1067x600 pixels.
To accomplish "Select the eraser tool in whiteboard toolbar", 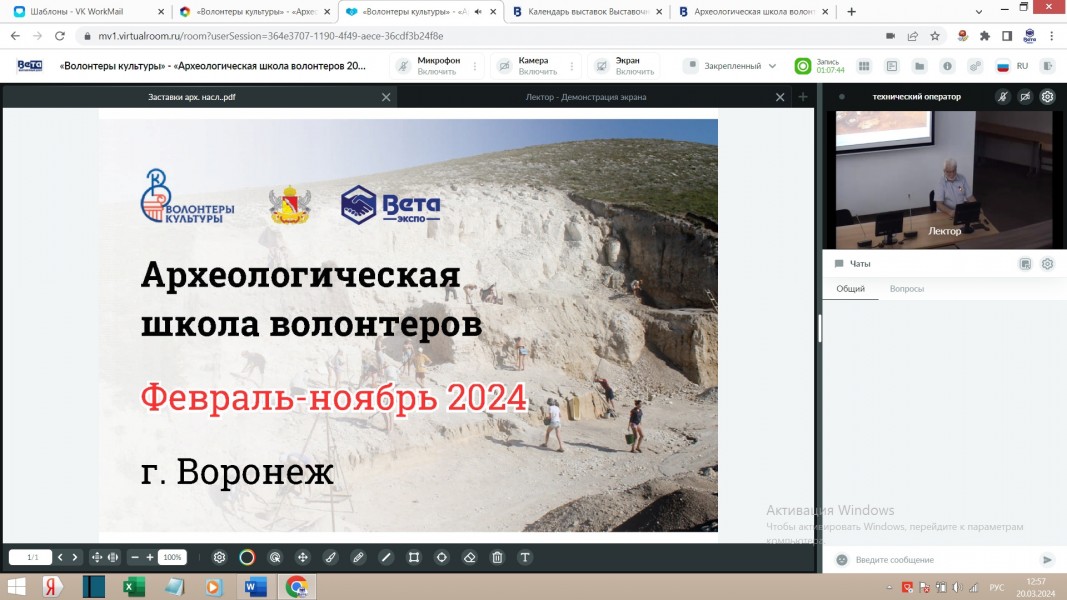I will (x=469, y=557).
